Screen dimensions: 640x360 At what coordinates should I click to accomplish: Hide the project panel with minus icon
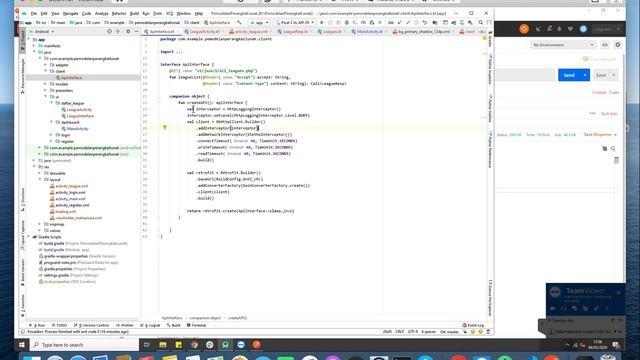(136, 31)
